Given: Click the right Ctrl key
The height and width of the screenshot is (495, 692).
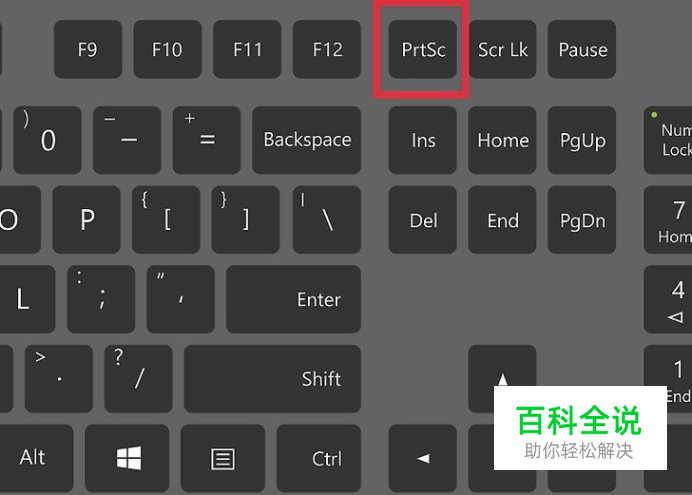Looking at the screenshot, I should click(319, 458).
